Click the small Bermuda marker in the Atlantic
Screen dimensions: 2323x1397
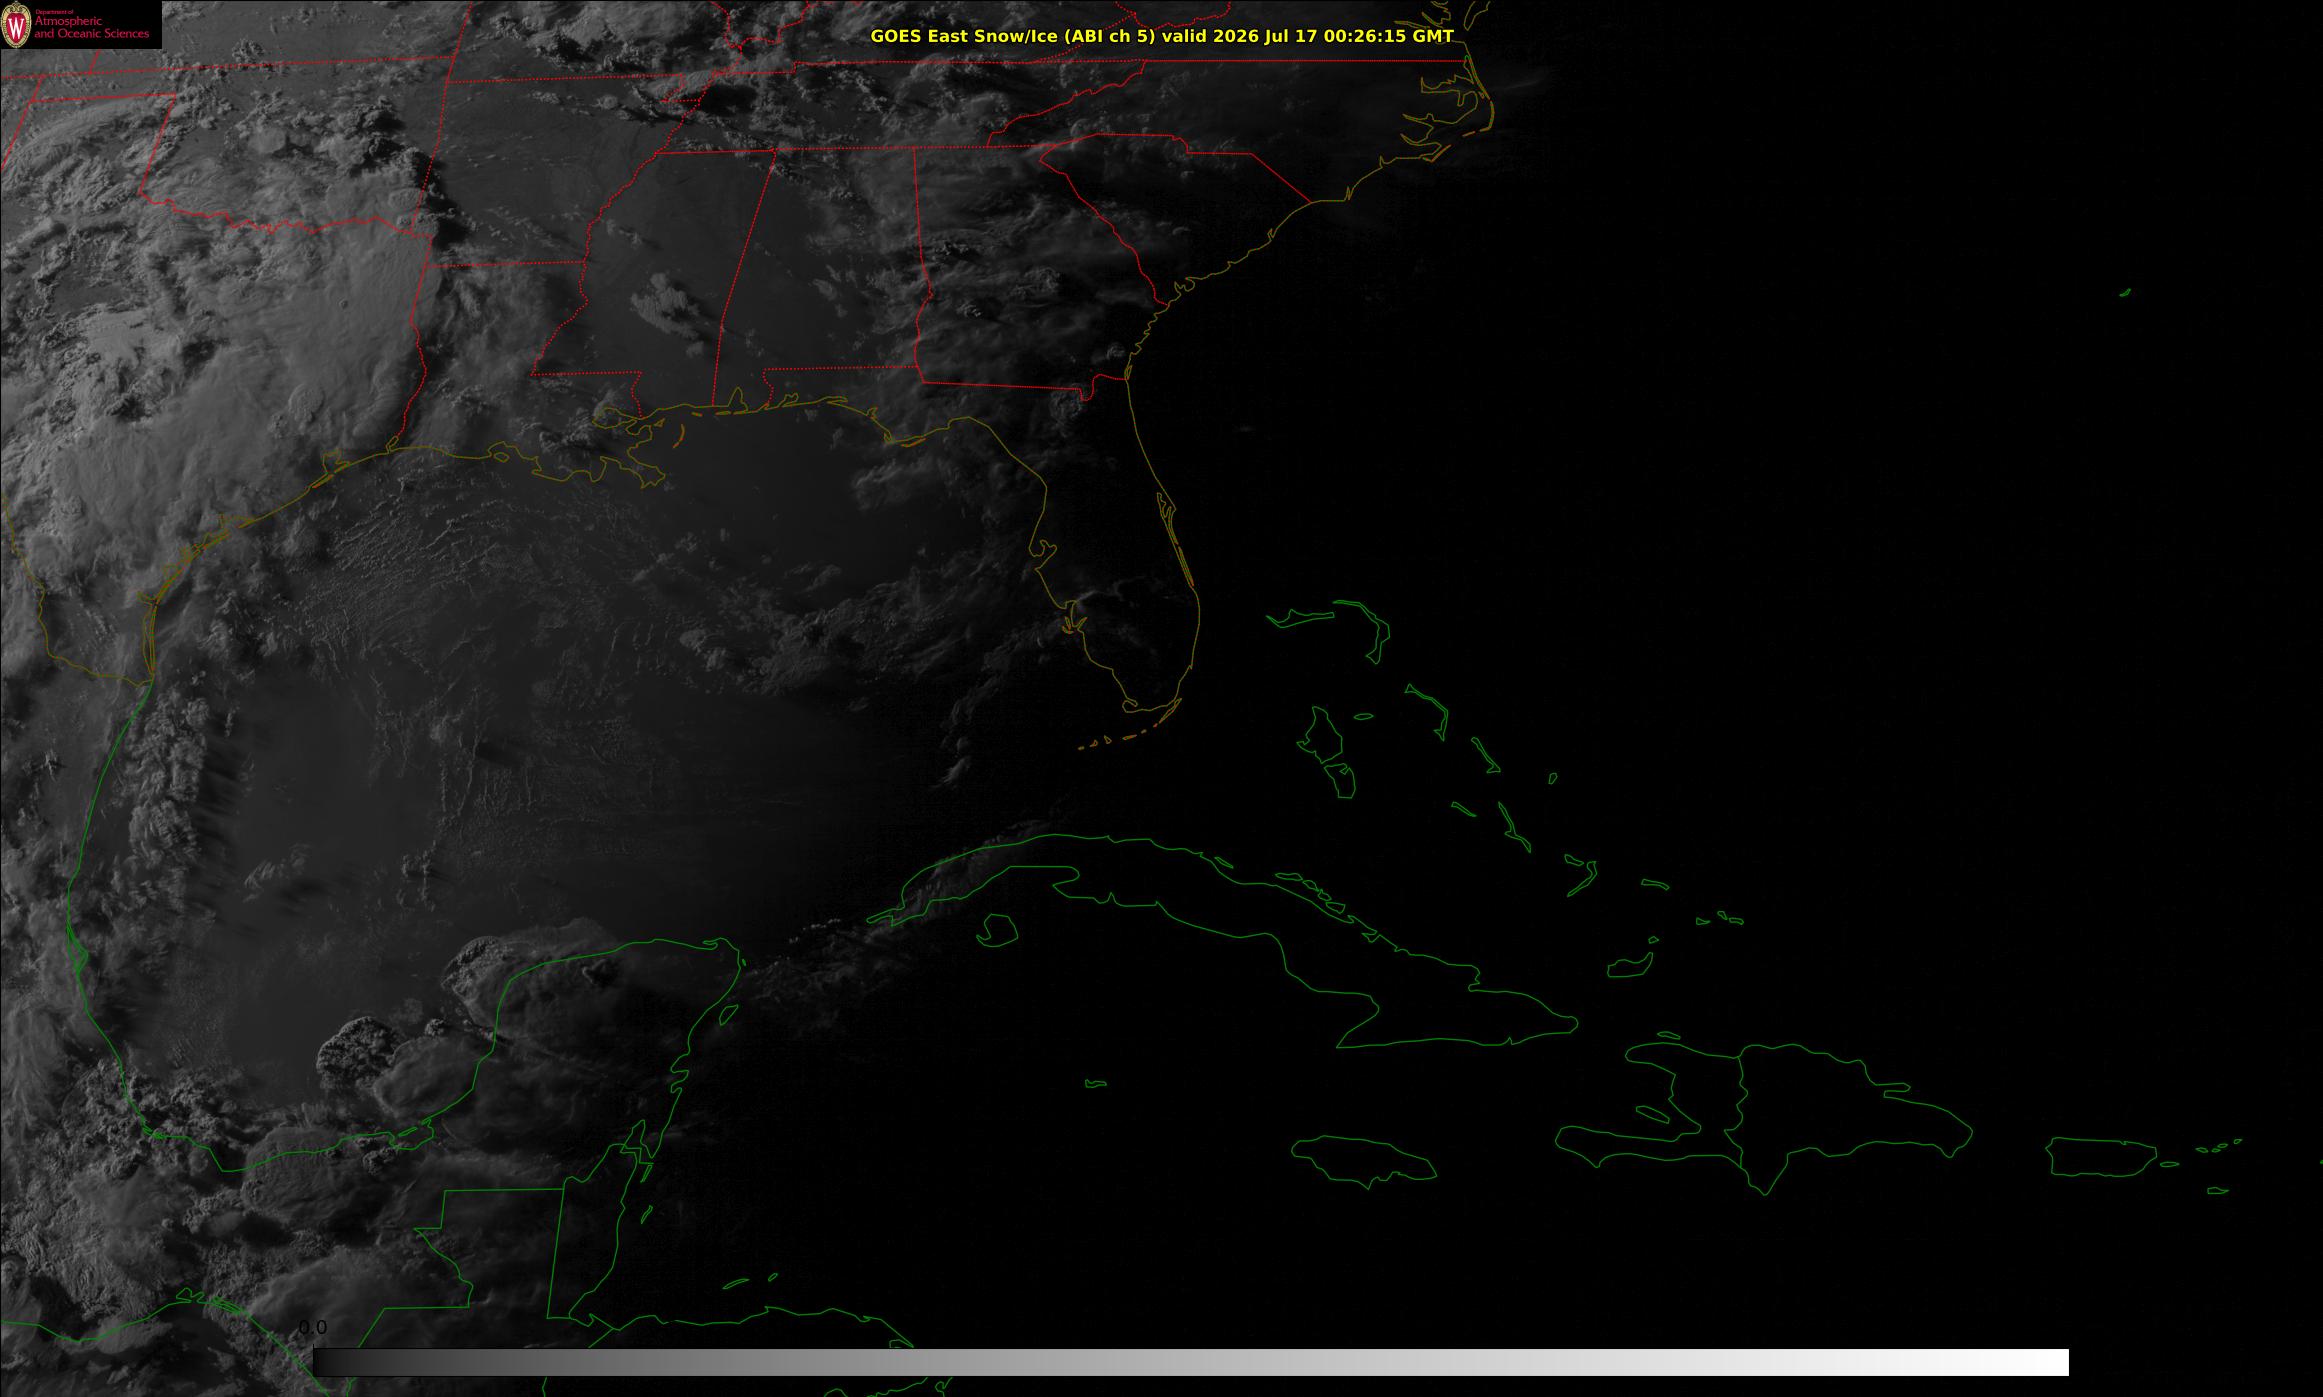2125,292
